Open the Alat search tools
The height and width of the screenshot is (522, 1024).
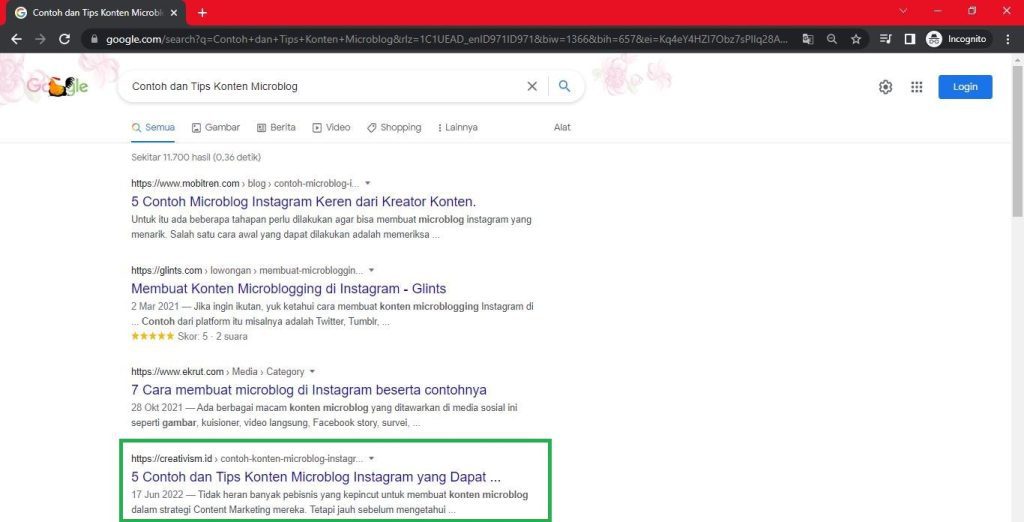pyautogui.click(x=562, y=127)
